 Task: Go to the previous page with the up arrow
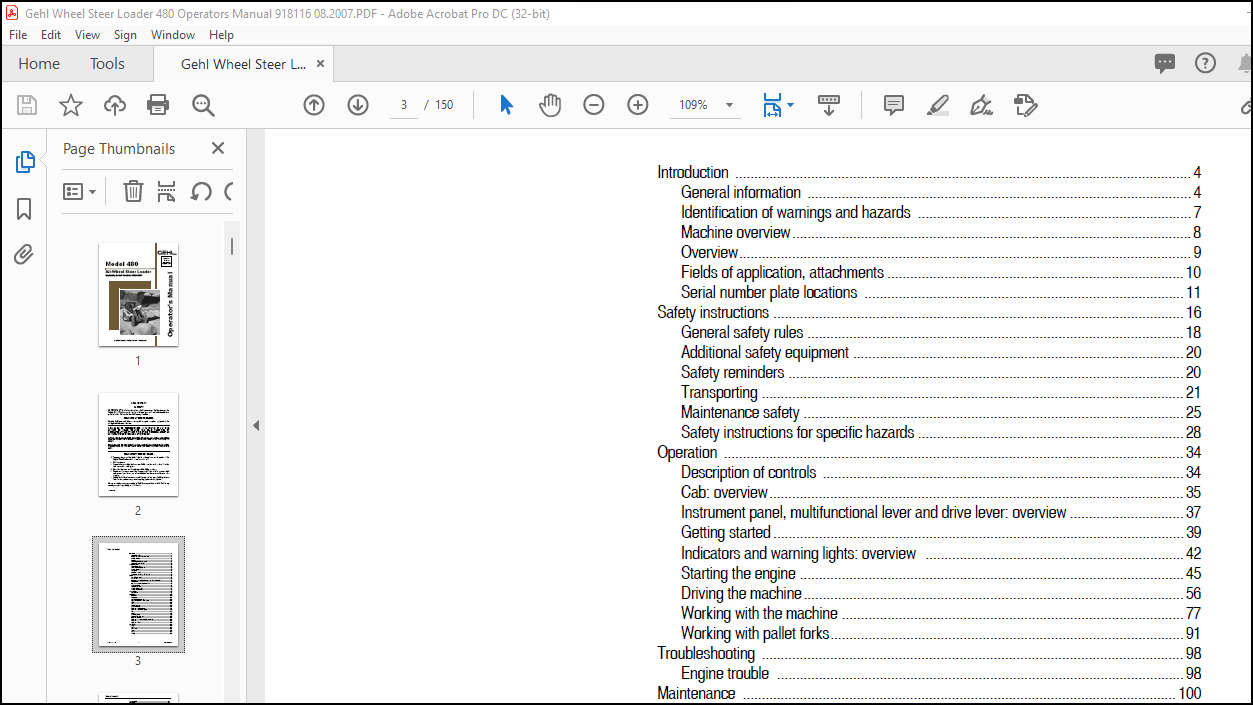coord(314,105)
